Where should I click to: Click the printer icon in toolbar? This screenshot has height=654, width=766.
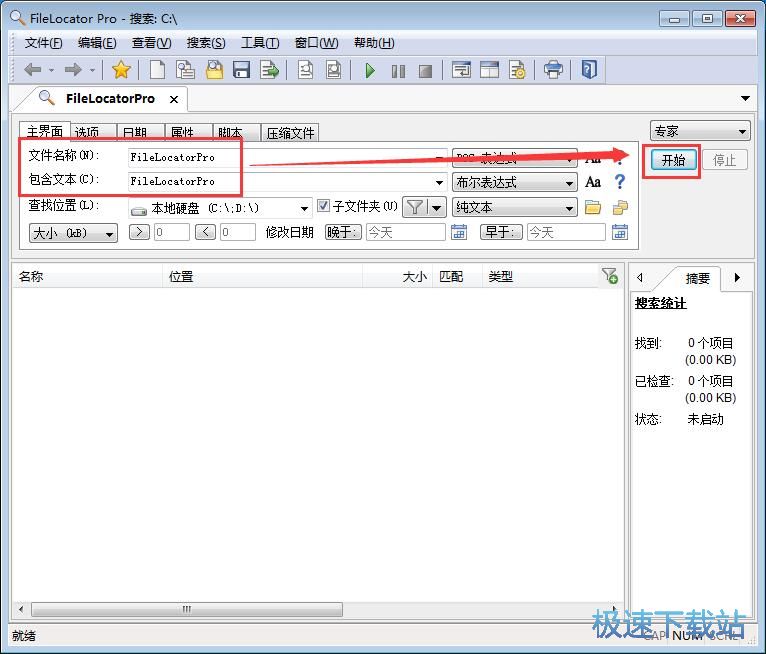[x=553, y=70]
